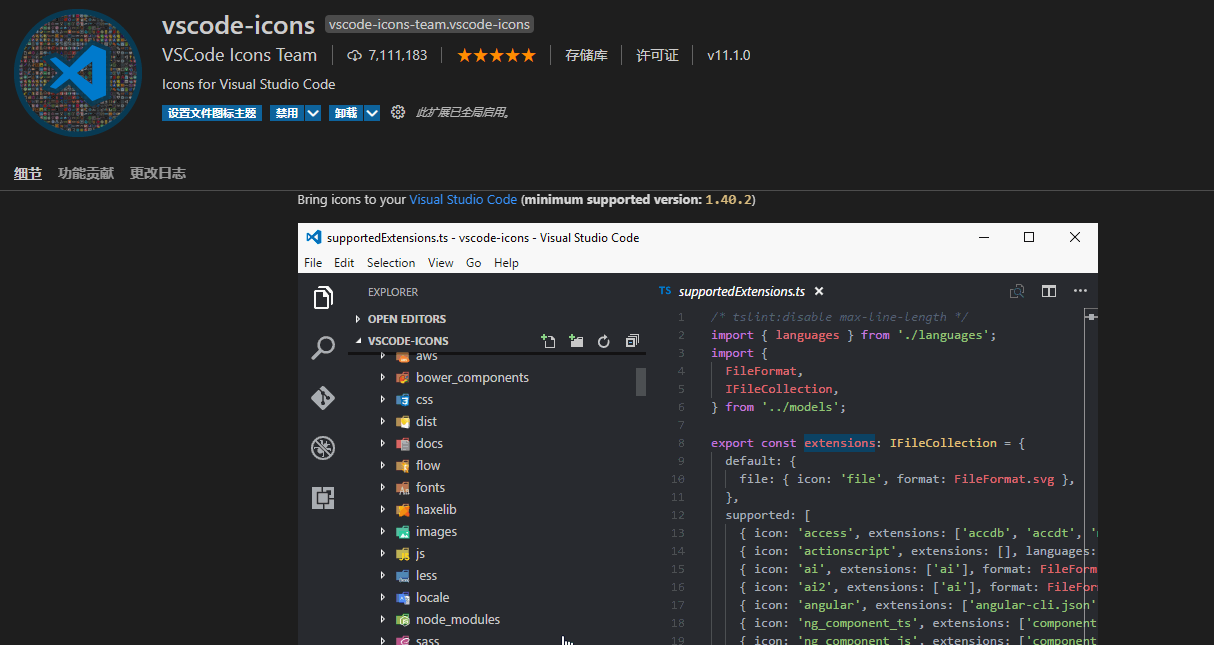The width and height of the screenshot is (1214, 645).
Task: Expand the fonts folder arrow
Action: (x=382, y=488)
